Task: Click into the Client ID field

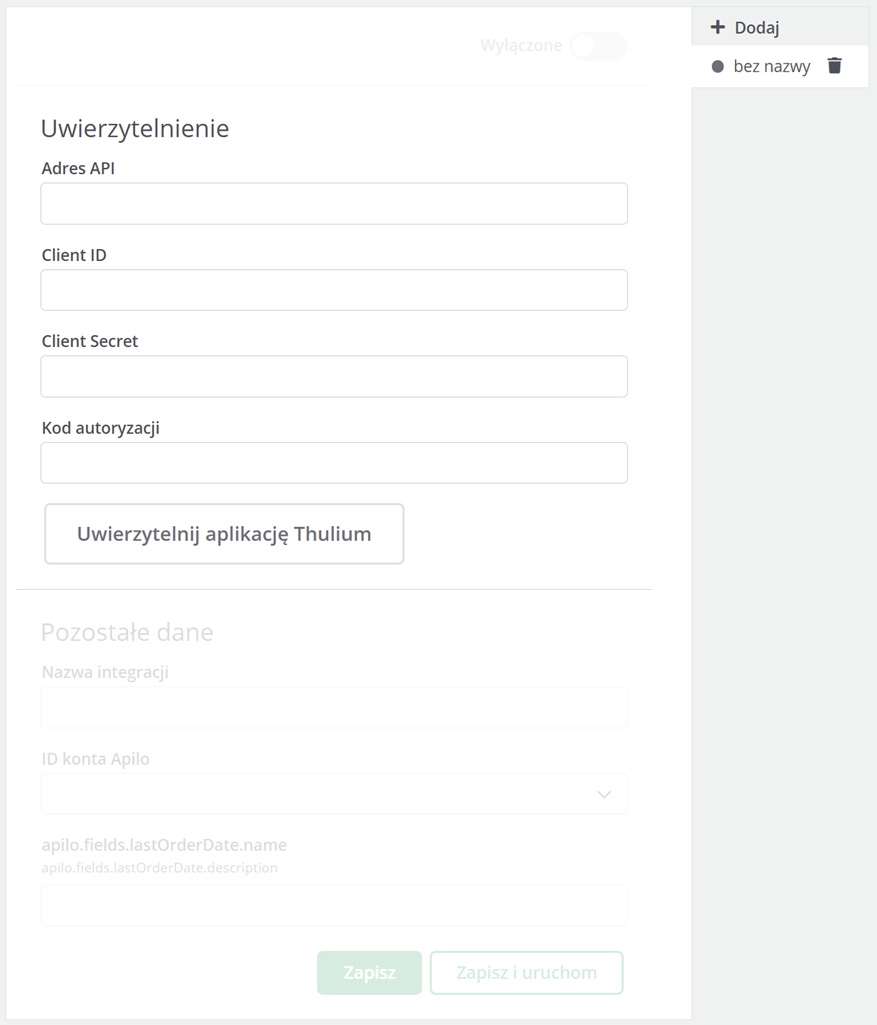Action: point(334,290)
